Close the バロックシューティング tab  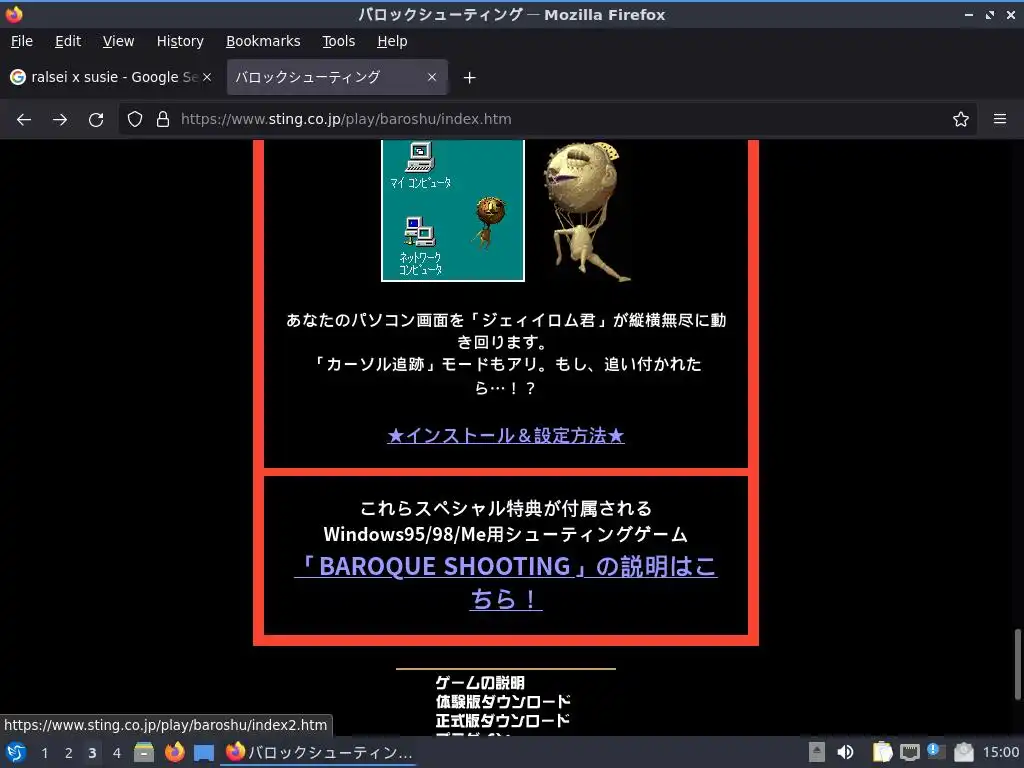click(x=432, y=77)
